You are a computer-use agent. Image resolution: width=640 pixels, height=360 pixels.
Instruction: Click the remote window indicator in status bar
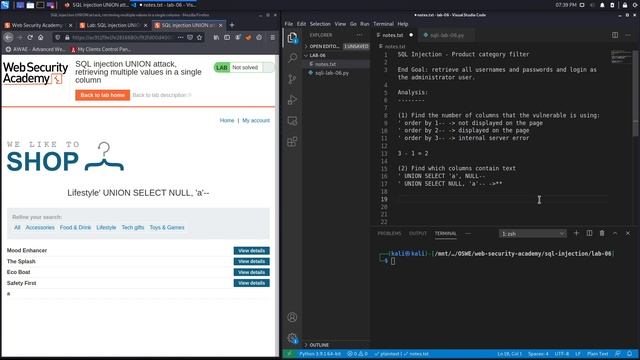tap(289, 353)
